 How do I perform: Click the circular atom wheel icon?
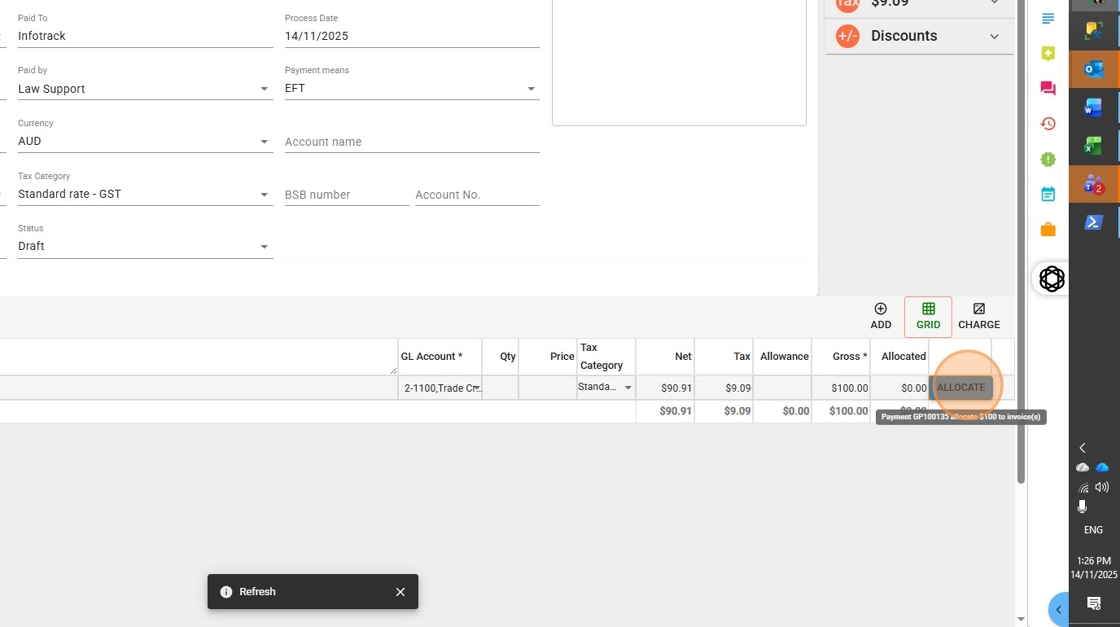pyautogui.click(x=1051, y=279)
